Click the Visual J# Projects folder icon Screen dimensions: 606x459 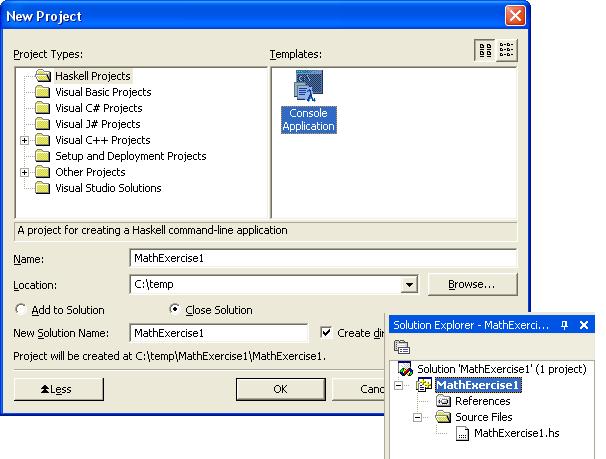[43, 124]
